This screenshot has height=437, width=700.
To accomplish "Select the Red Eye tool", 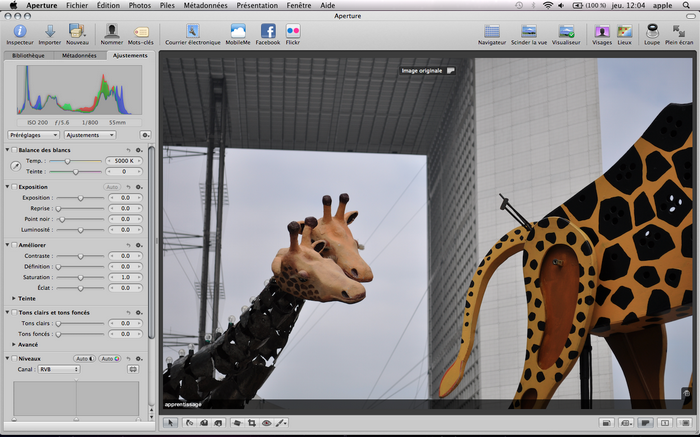I will pos(267,423).
